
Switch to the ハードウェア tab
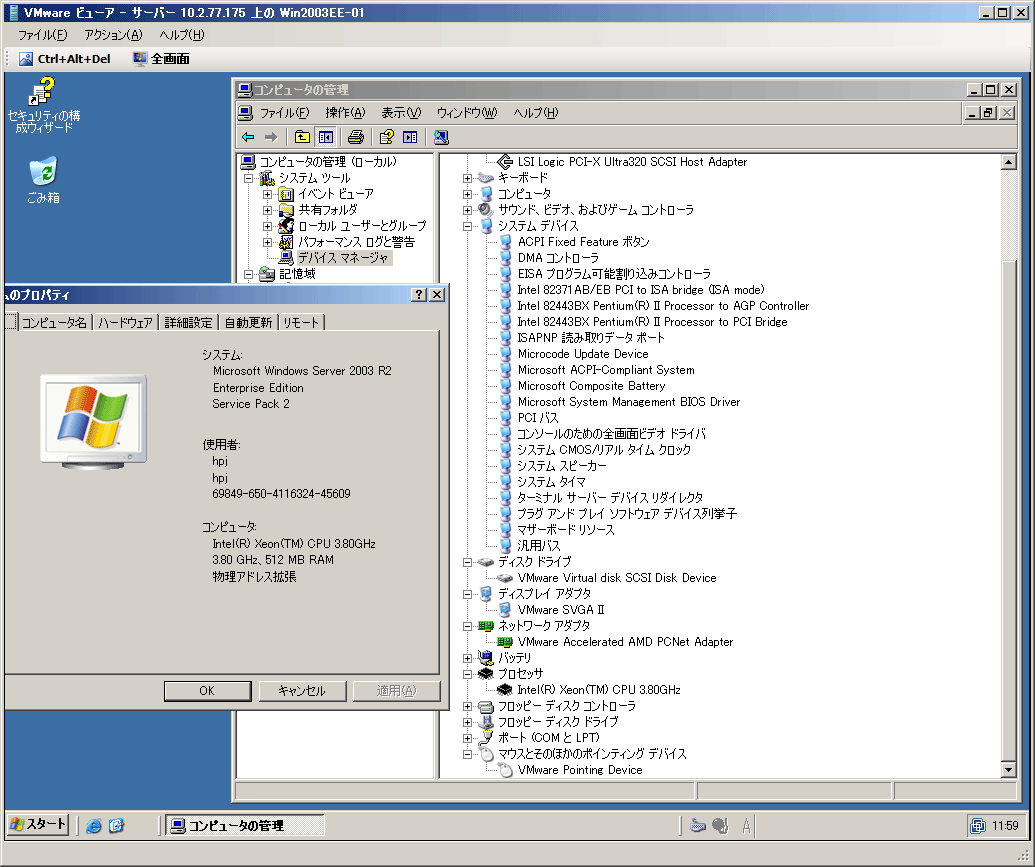pos(125,322)
